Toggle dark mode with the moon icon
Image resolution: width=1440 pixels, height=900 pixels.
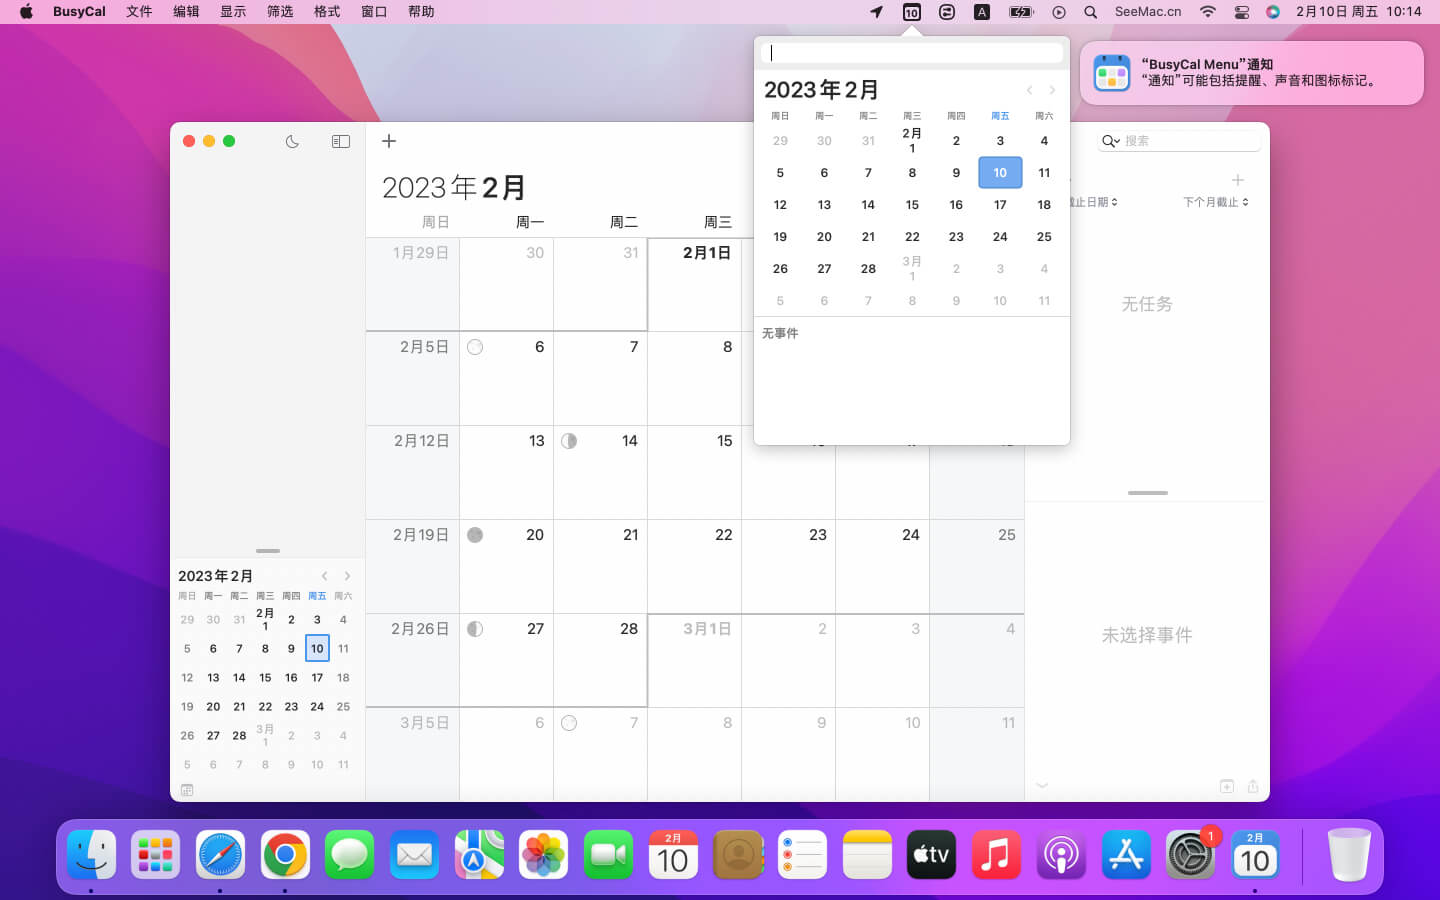(292, 141)
